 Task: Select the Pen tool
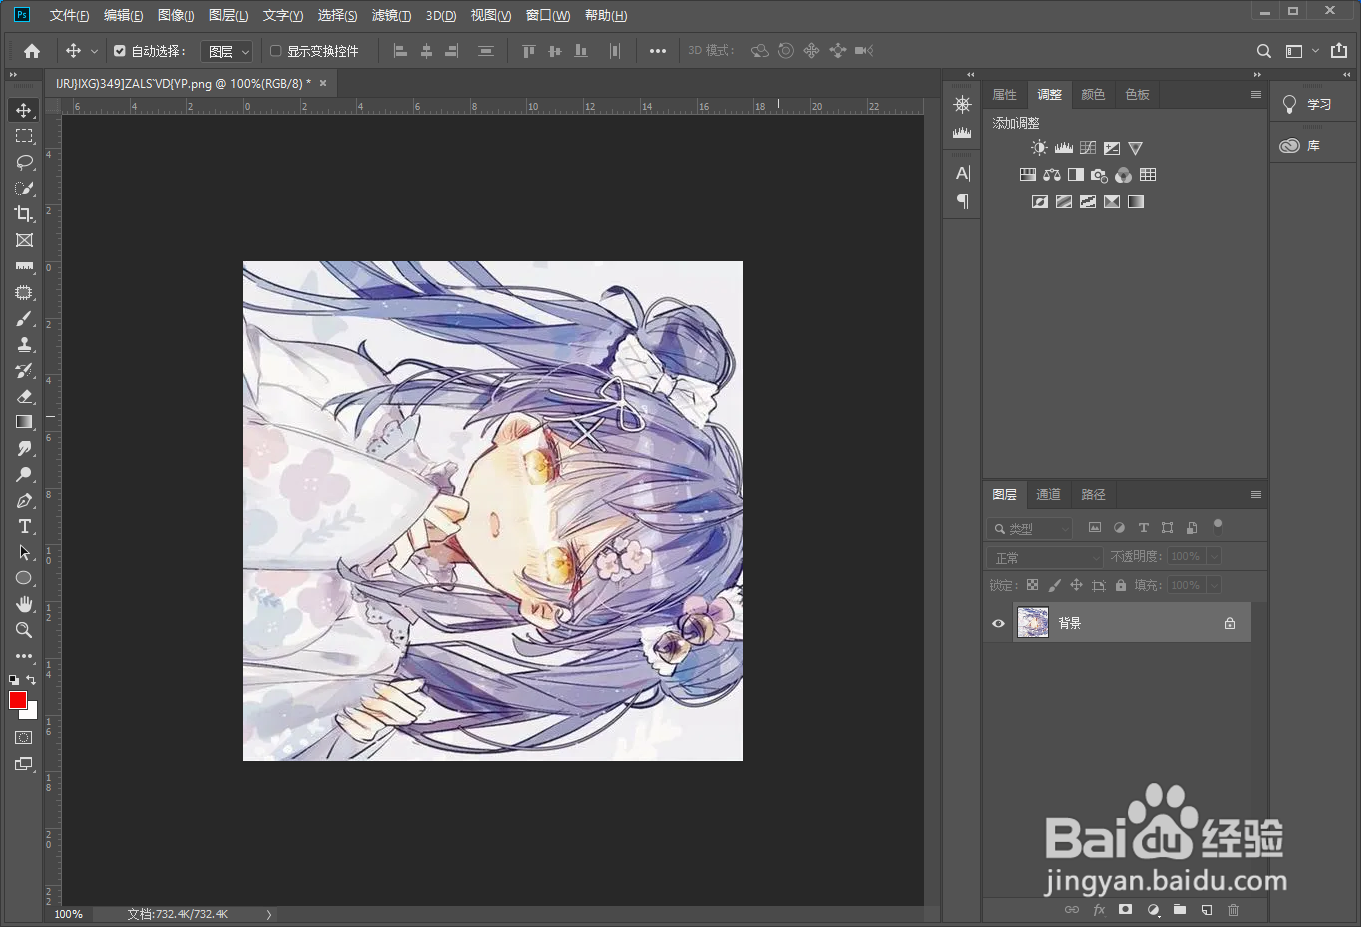click(24, 500)
